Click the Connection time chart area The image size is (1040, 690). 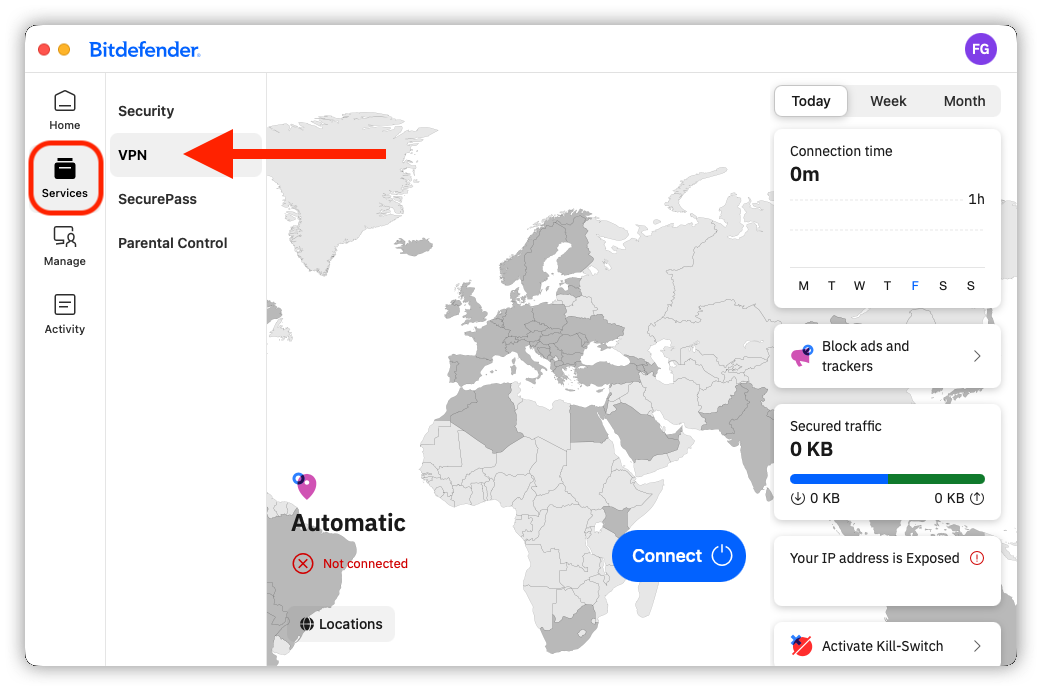tap(887, 232)
